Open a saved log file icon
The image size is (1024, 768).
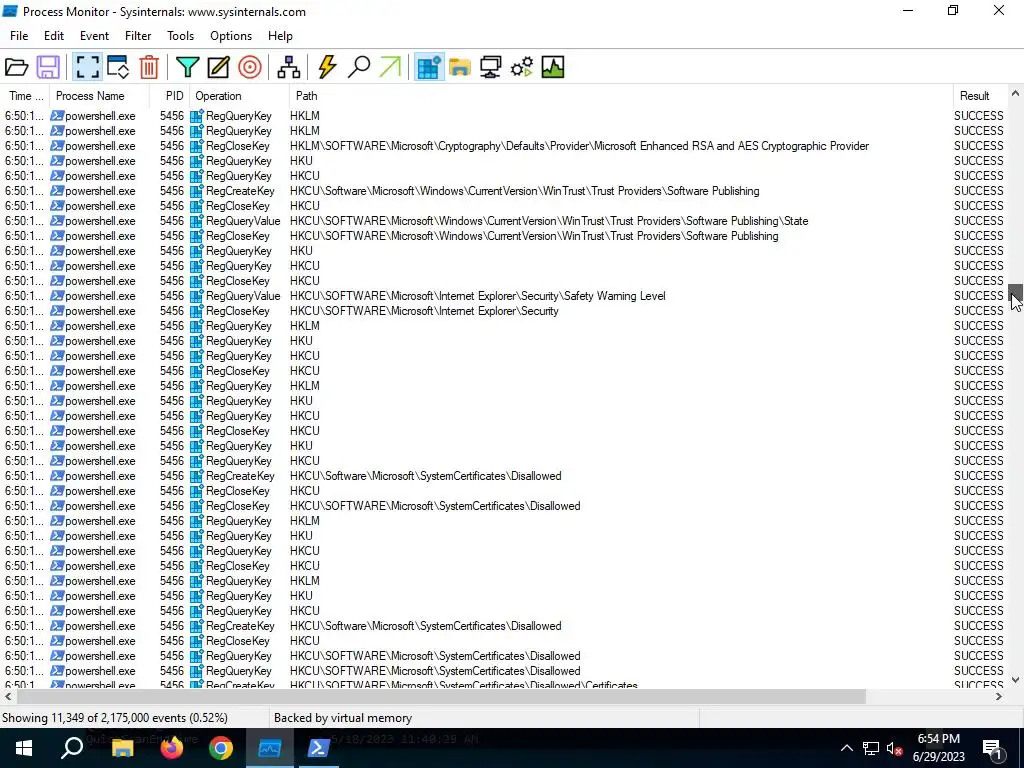coord(16,67)
